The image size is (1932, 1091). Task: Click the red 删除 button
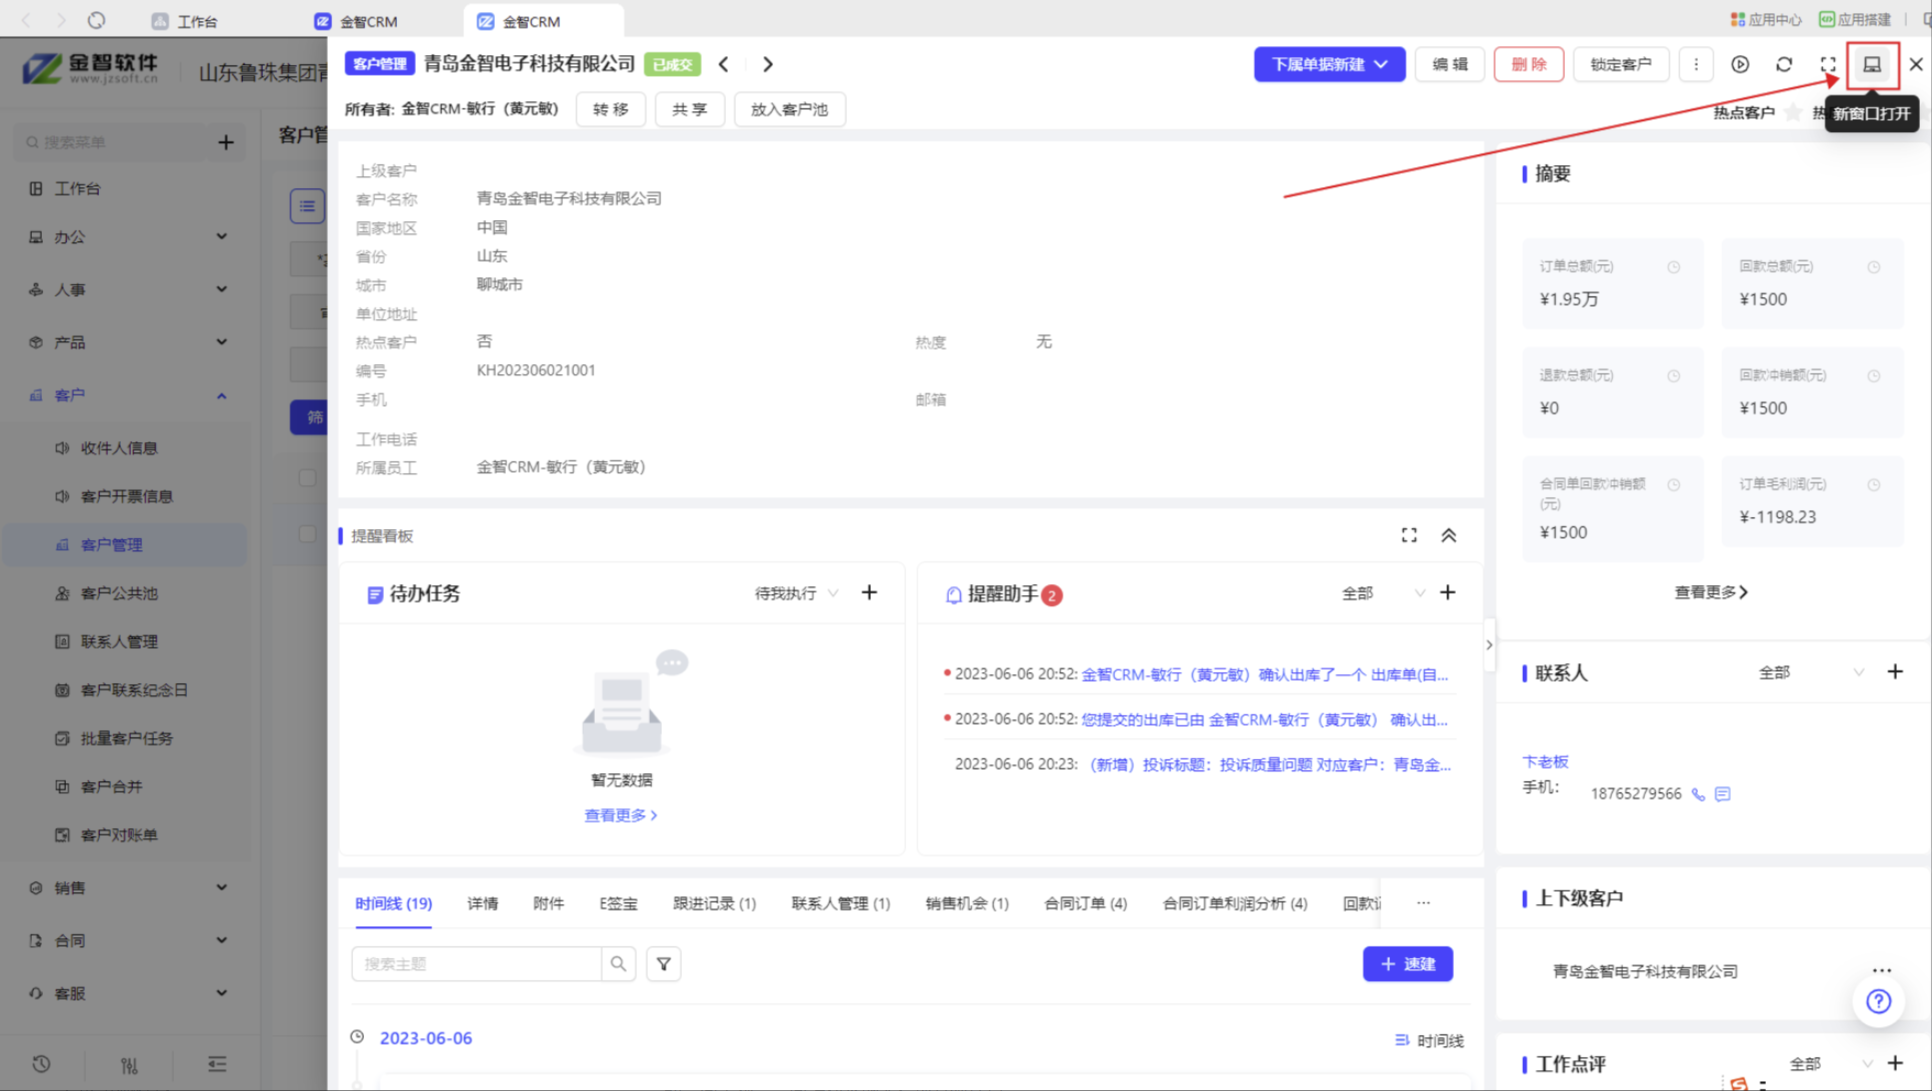click(1528, 64)
